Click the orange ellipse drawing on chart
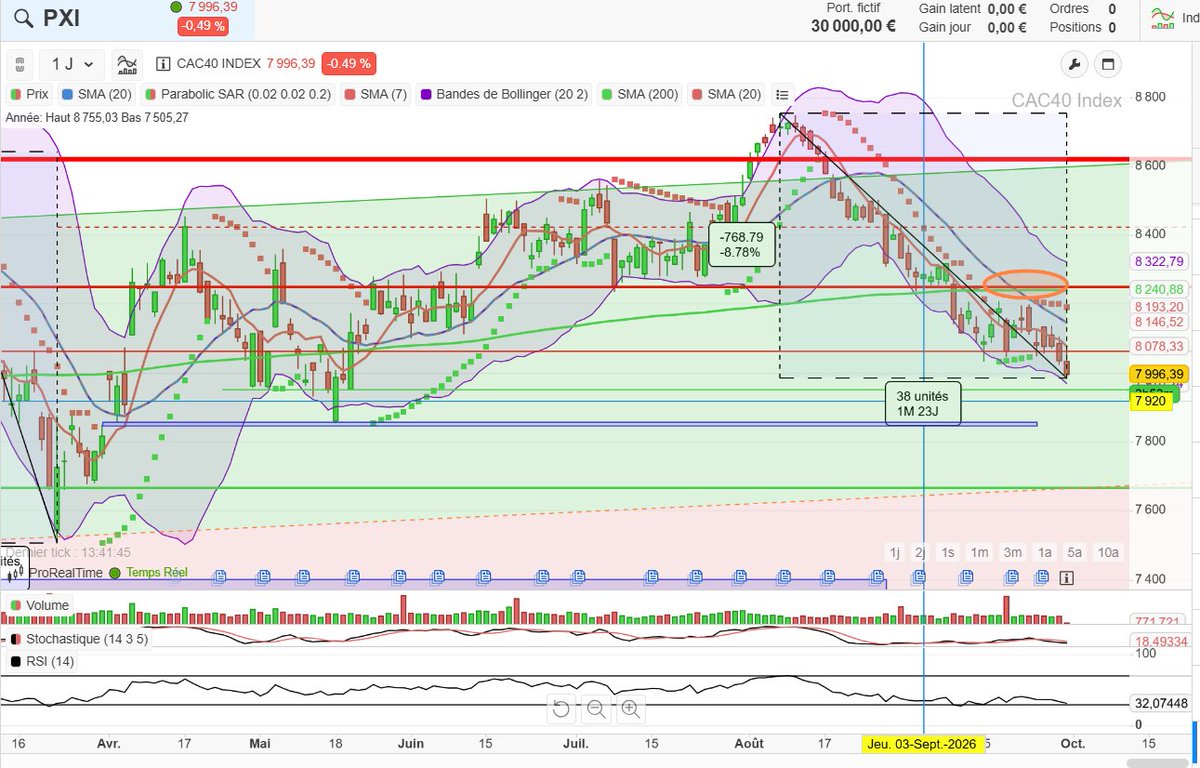This screenshot has height=768, width=1200. (x=1026, y=283)
